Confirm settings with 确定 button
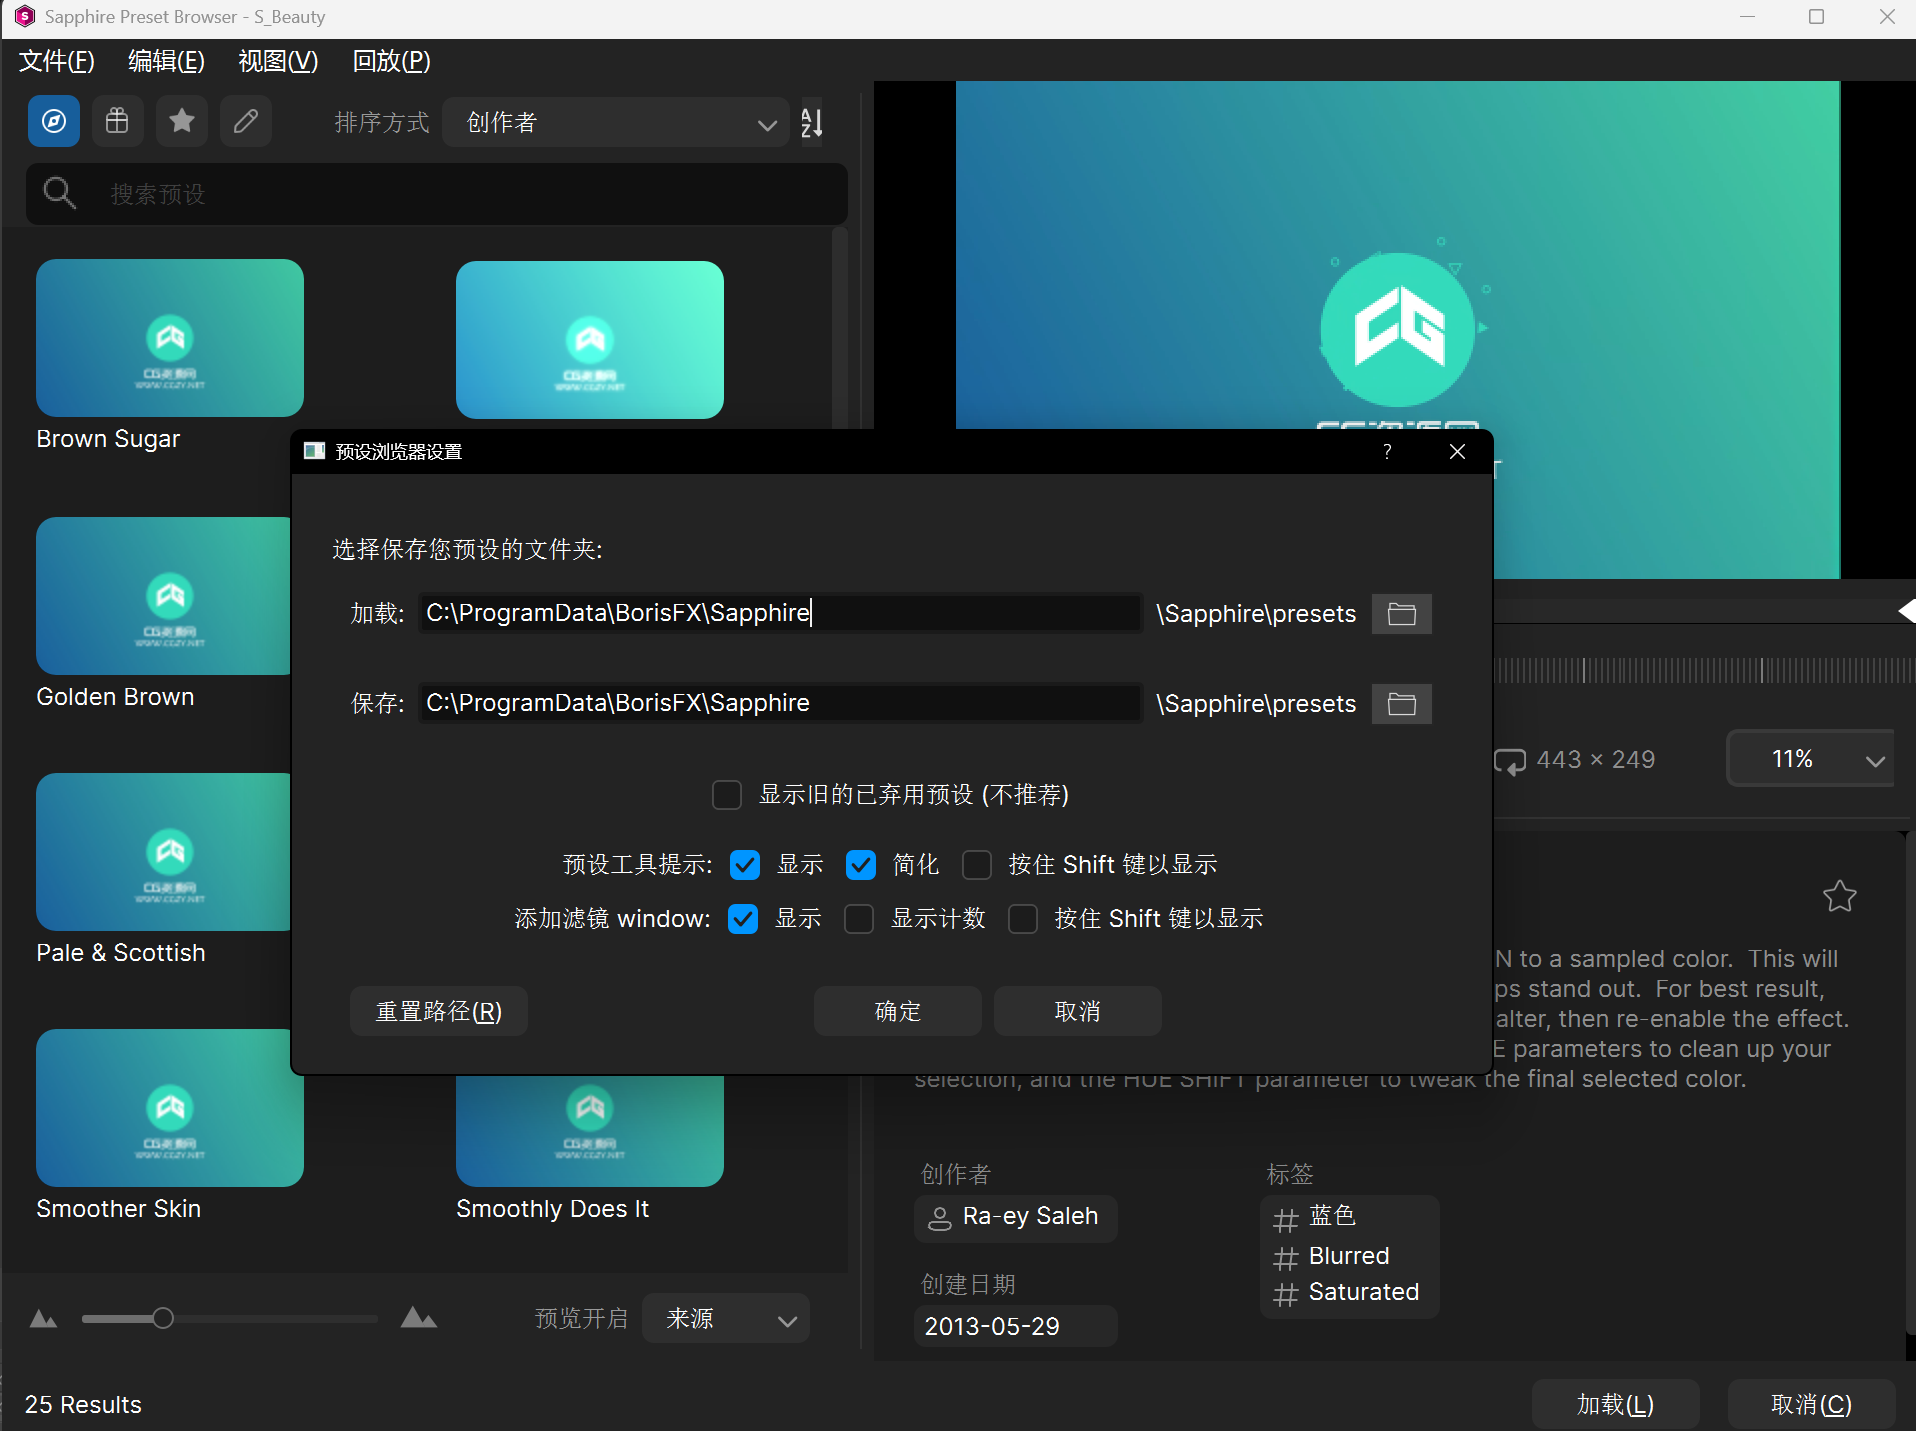 click(896, 1011)
